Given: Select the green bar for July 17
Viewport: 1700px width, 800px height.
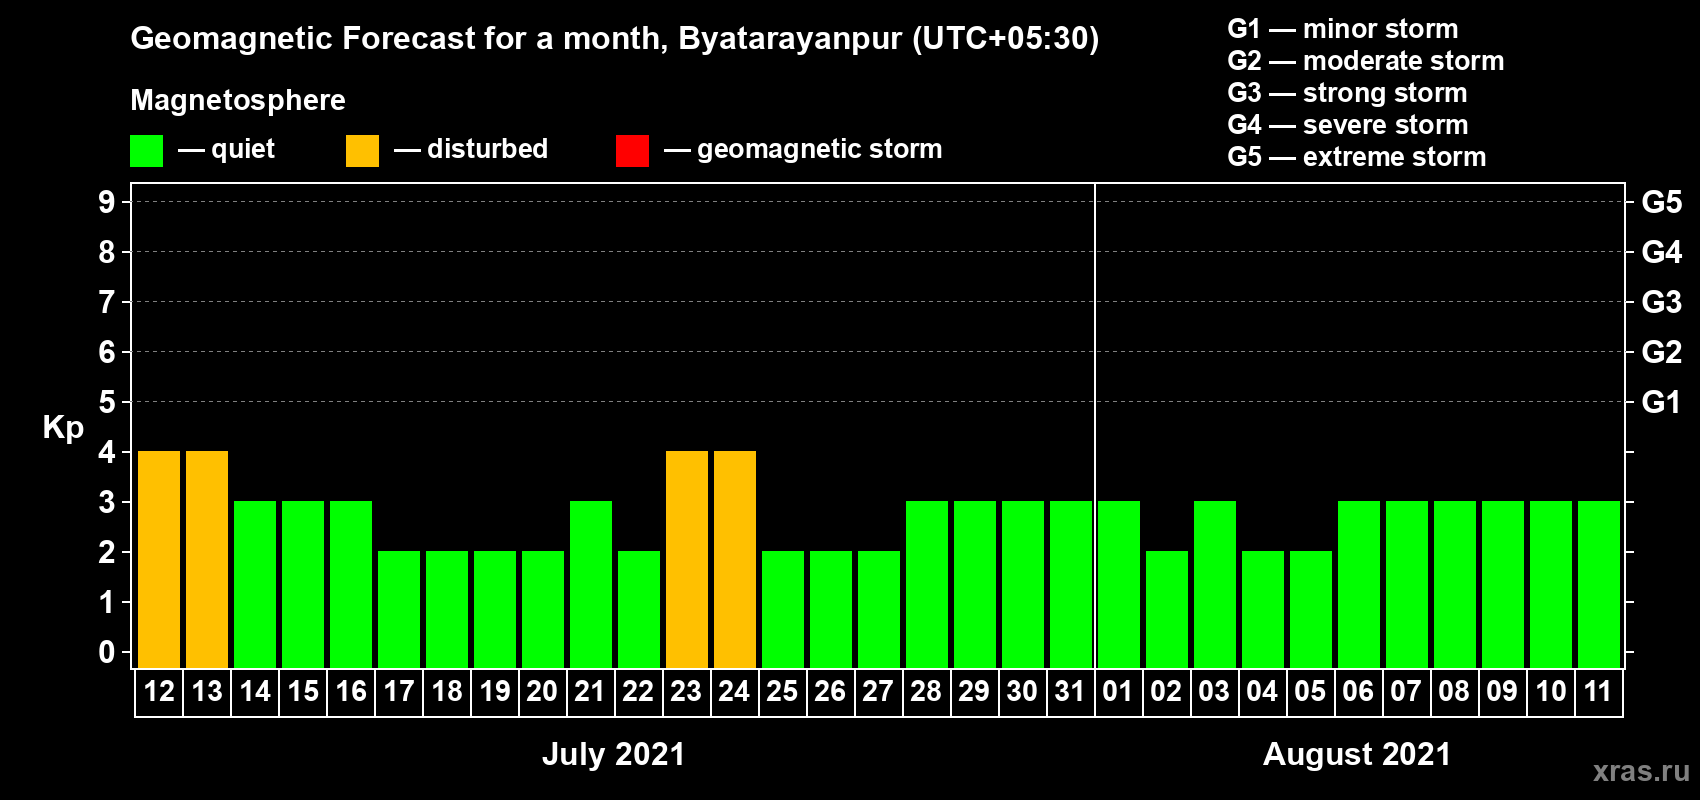Looking at the screenshot, I should 399,609.
